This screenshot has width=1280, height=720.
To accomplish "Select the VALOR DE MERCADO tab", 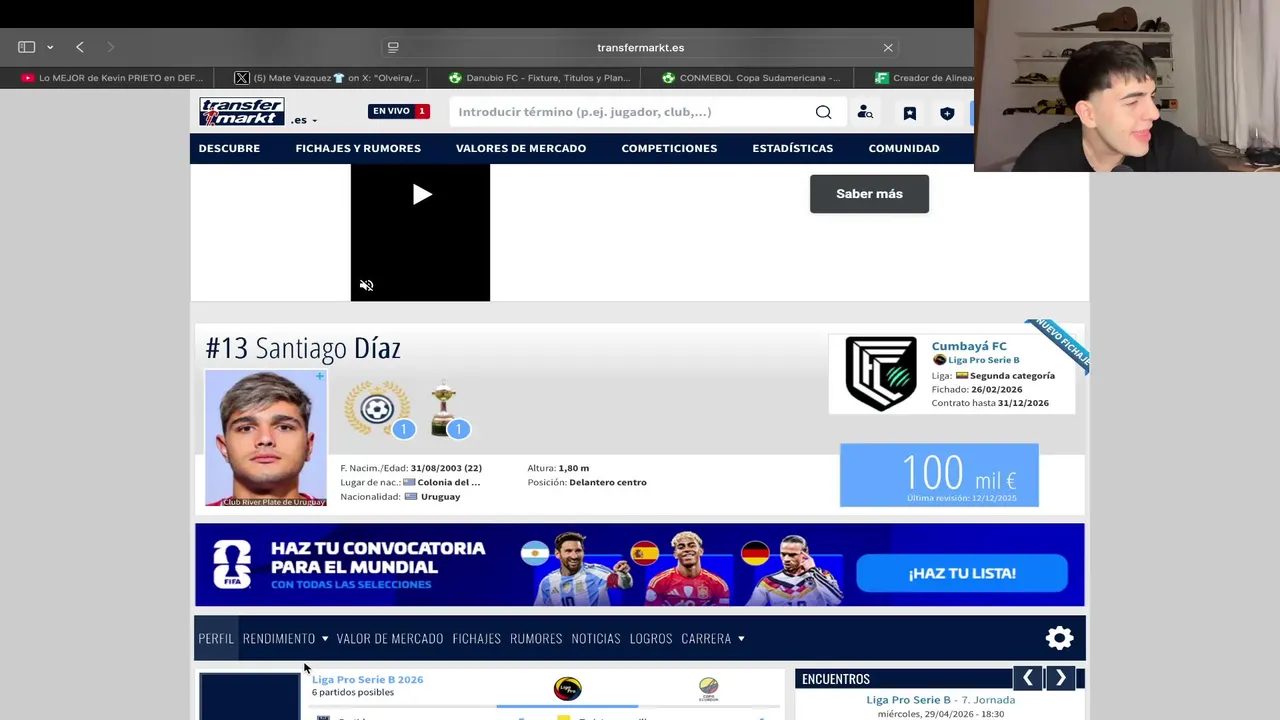I will click(390, 638).
